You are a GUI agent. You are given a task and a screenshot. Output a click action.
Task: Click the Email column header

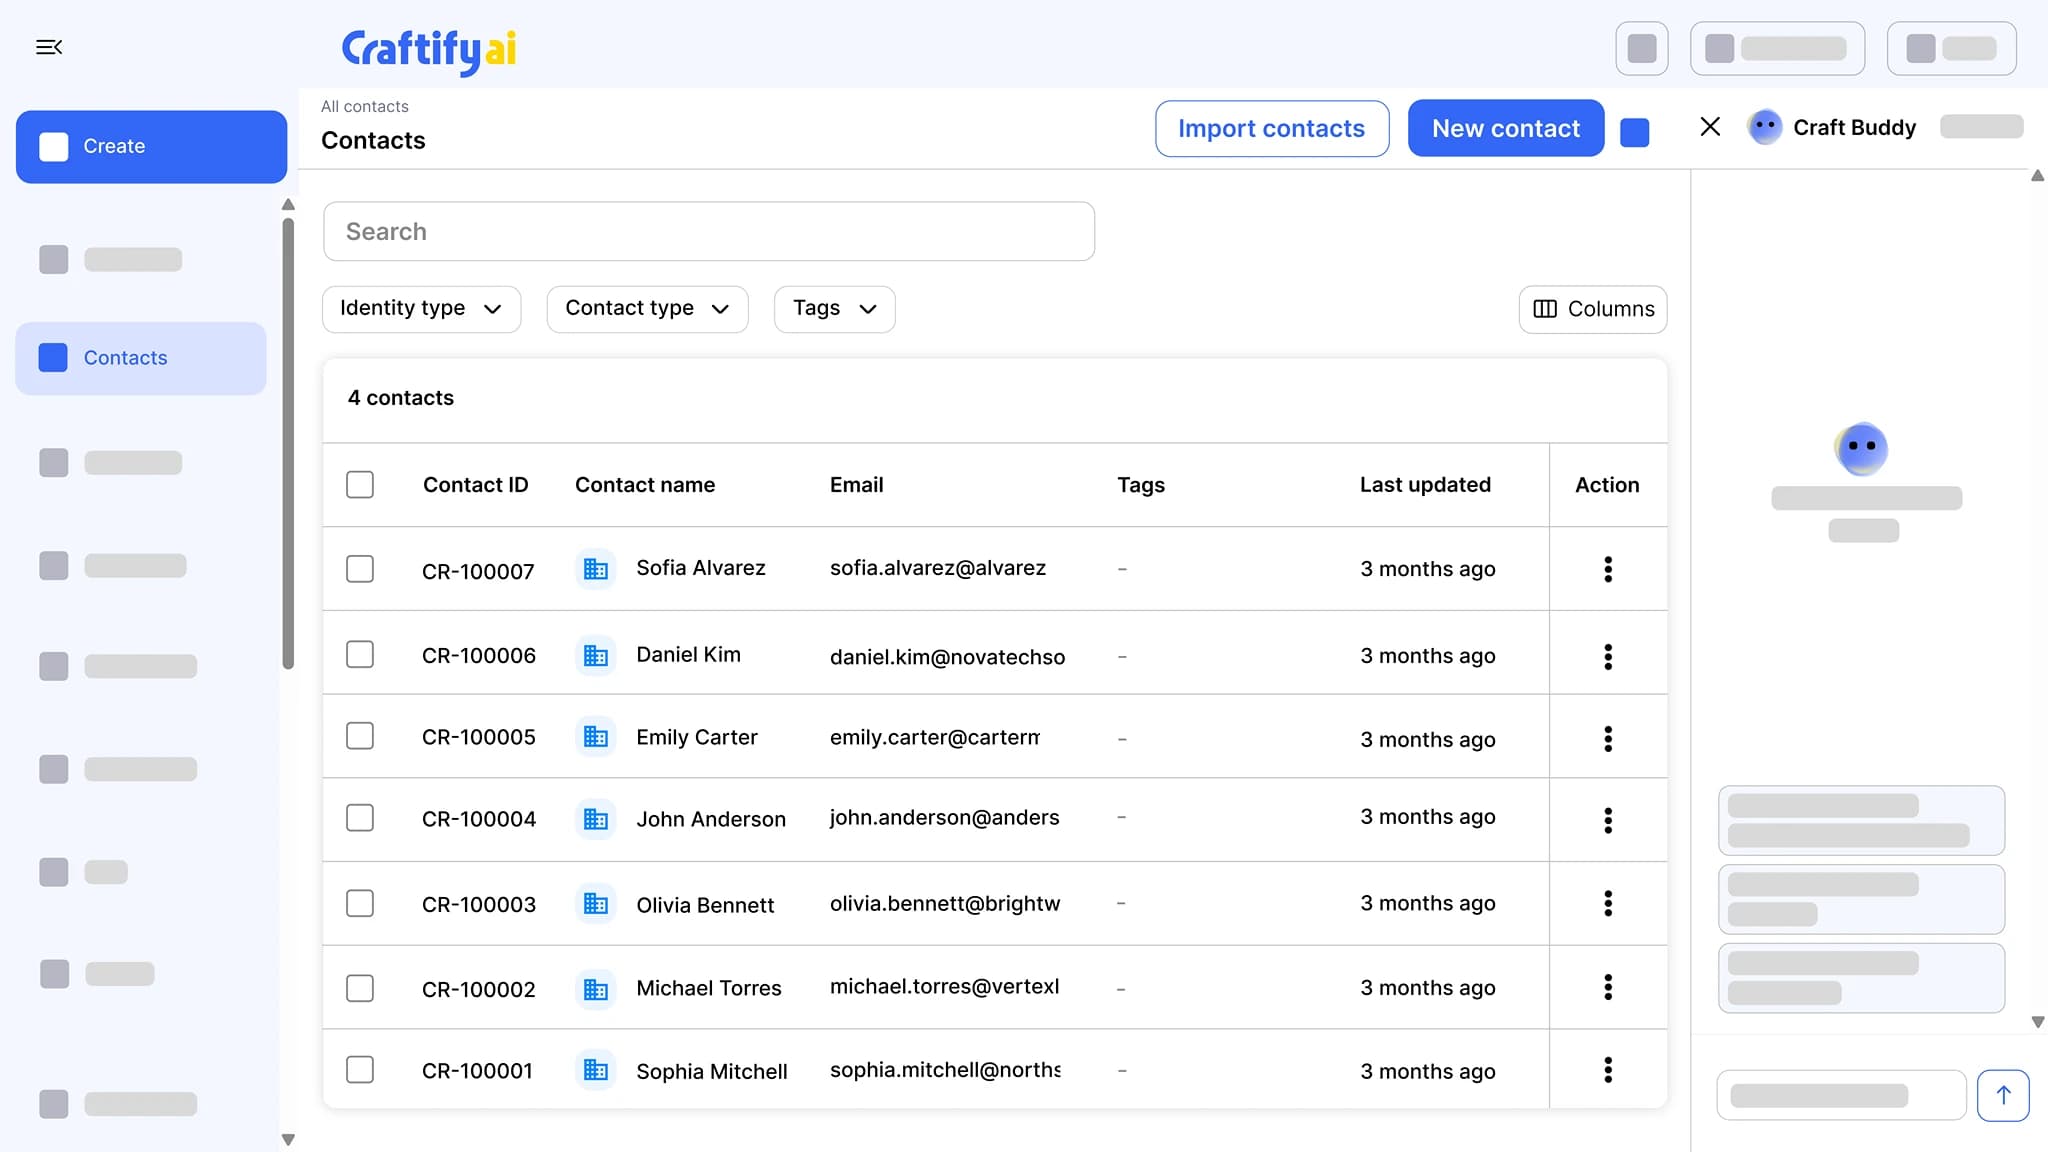click(856, 485)
